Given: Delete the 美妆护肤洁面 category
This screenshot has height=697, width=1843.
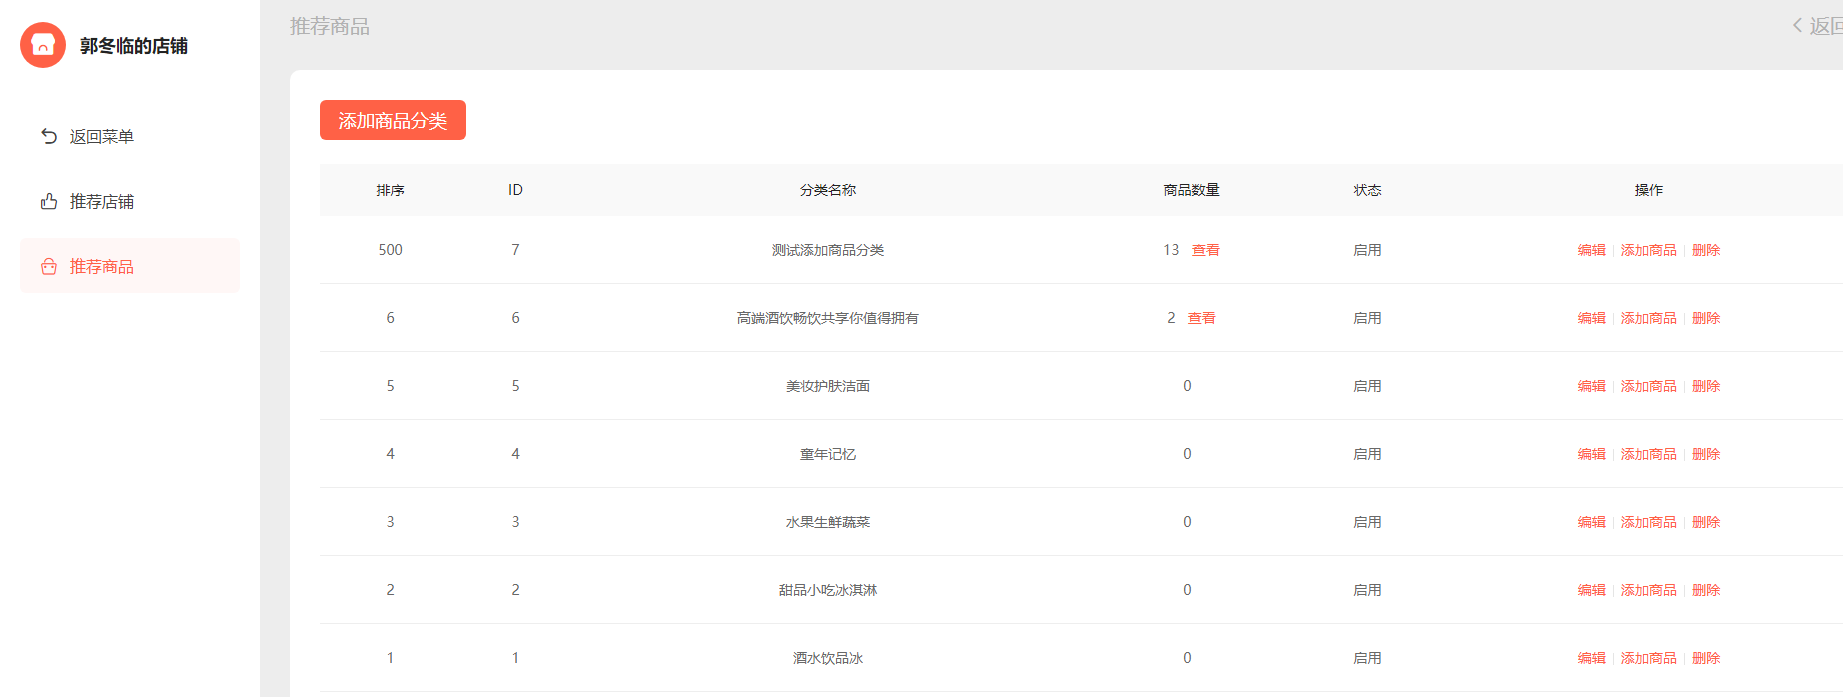Looking at the screenshot, I should click(x=1706, y=386).
